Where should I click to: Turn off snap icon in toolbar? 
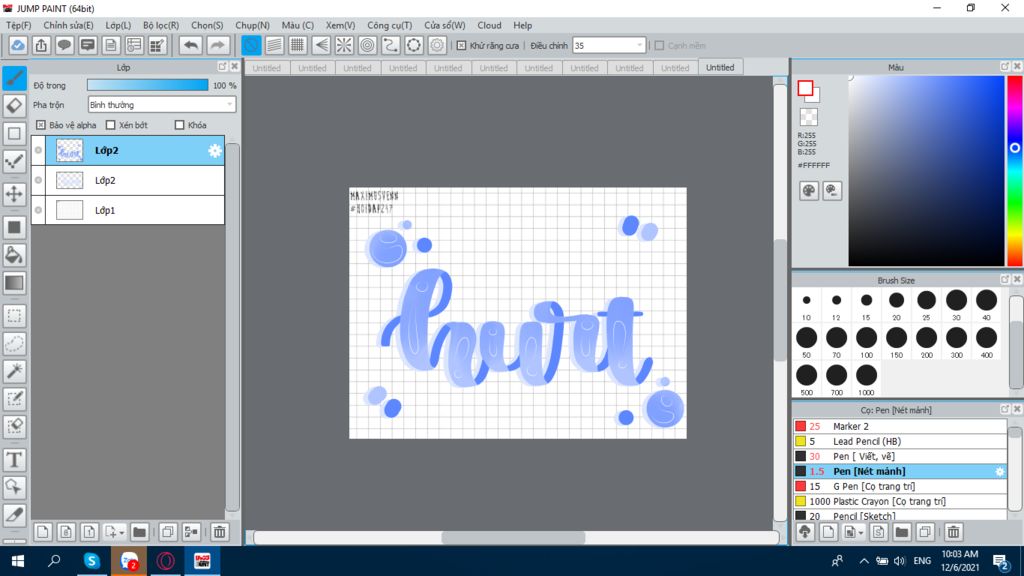click(251, 45)
